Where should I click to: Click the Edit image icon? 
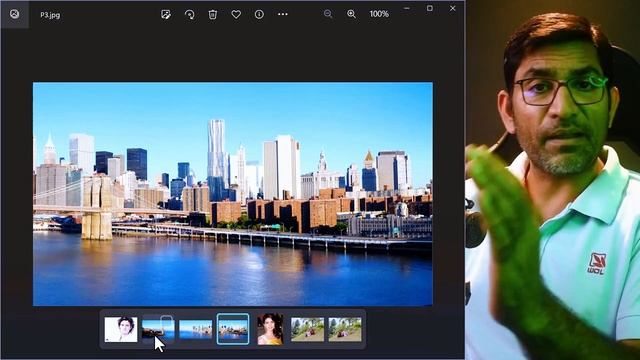166,14
